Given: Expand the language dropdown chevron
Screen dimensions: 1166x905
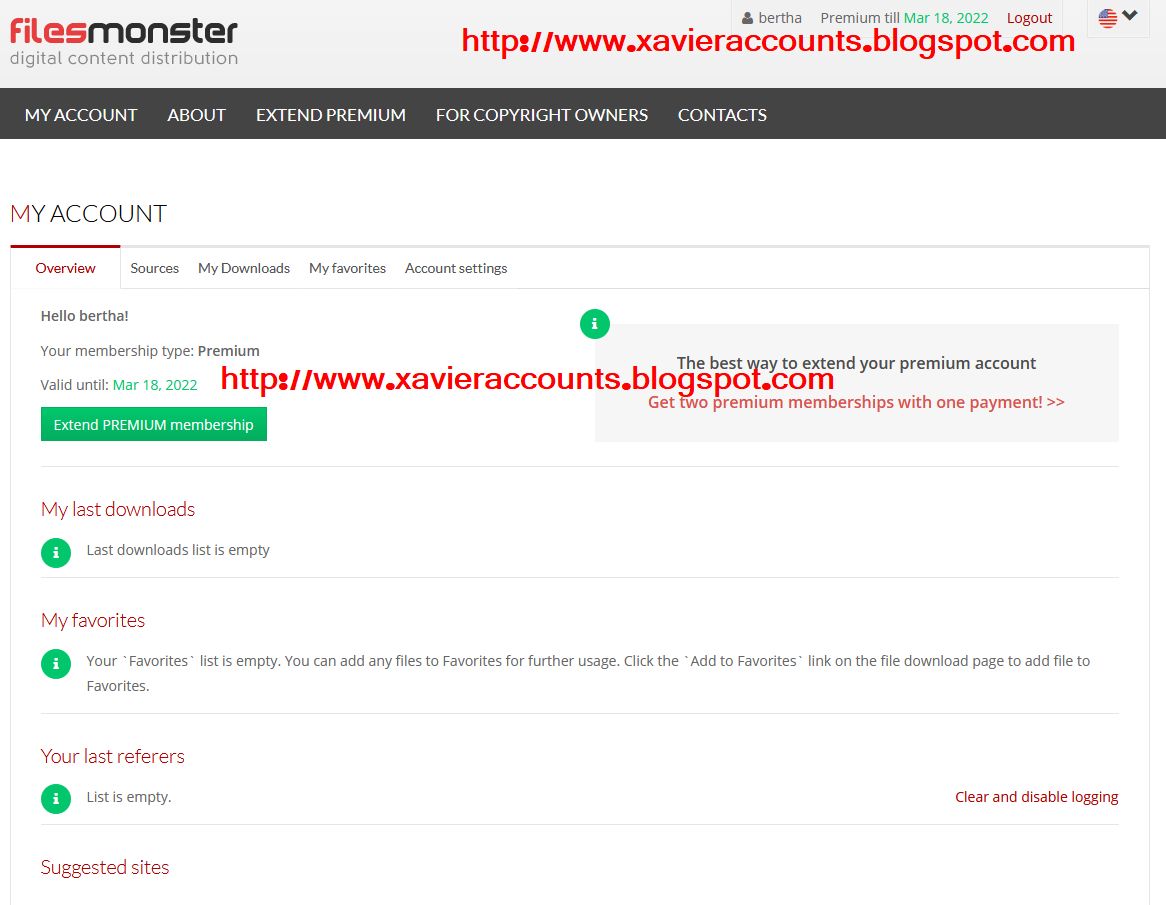Looking at the screenshot, I should point(1130,15).
